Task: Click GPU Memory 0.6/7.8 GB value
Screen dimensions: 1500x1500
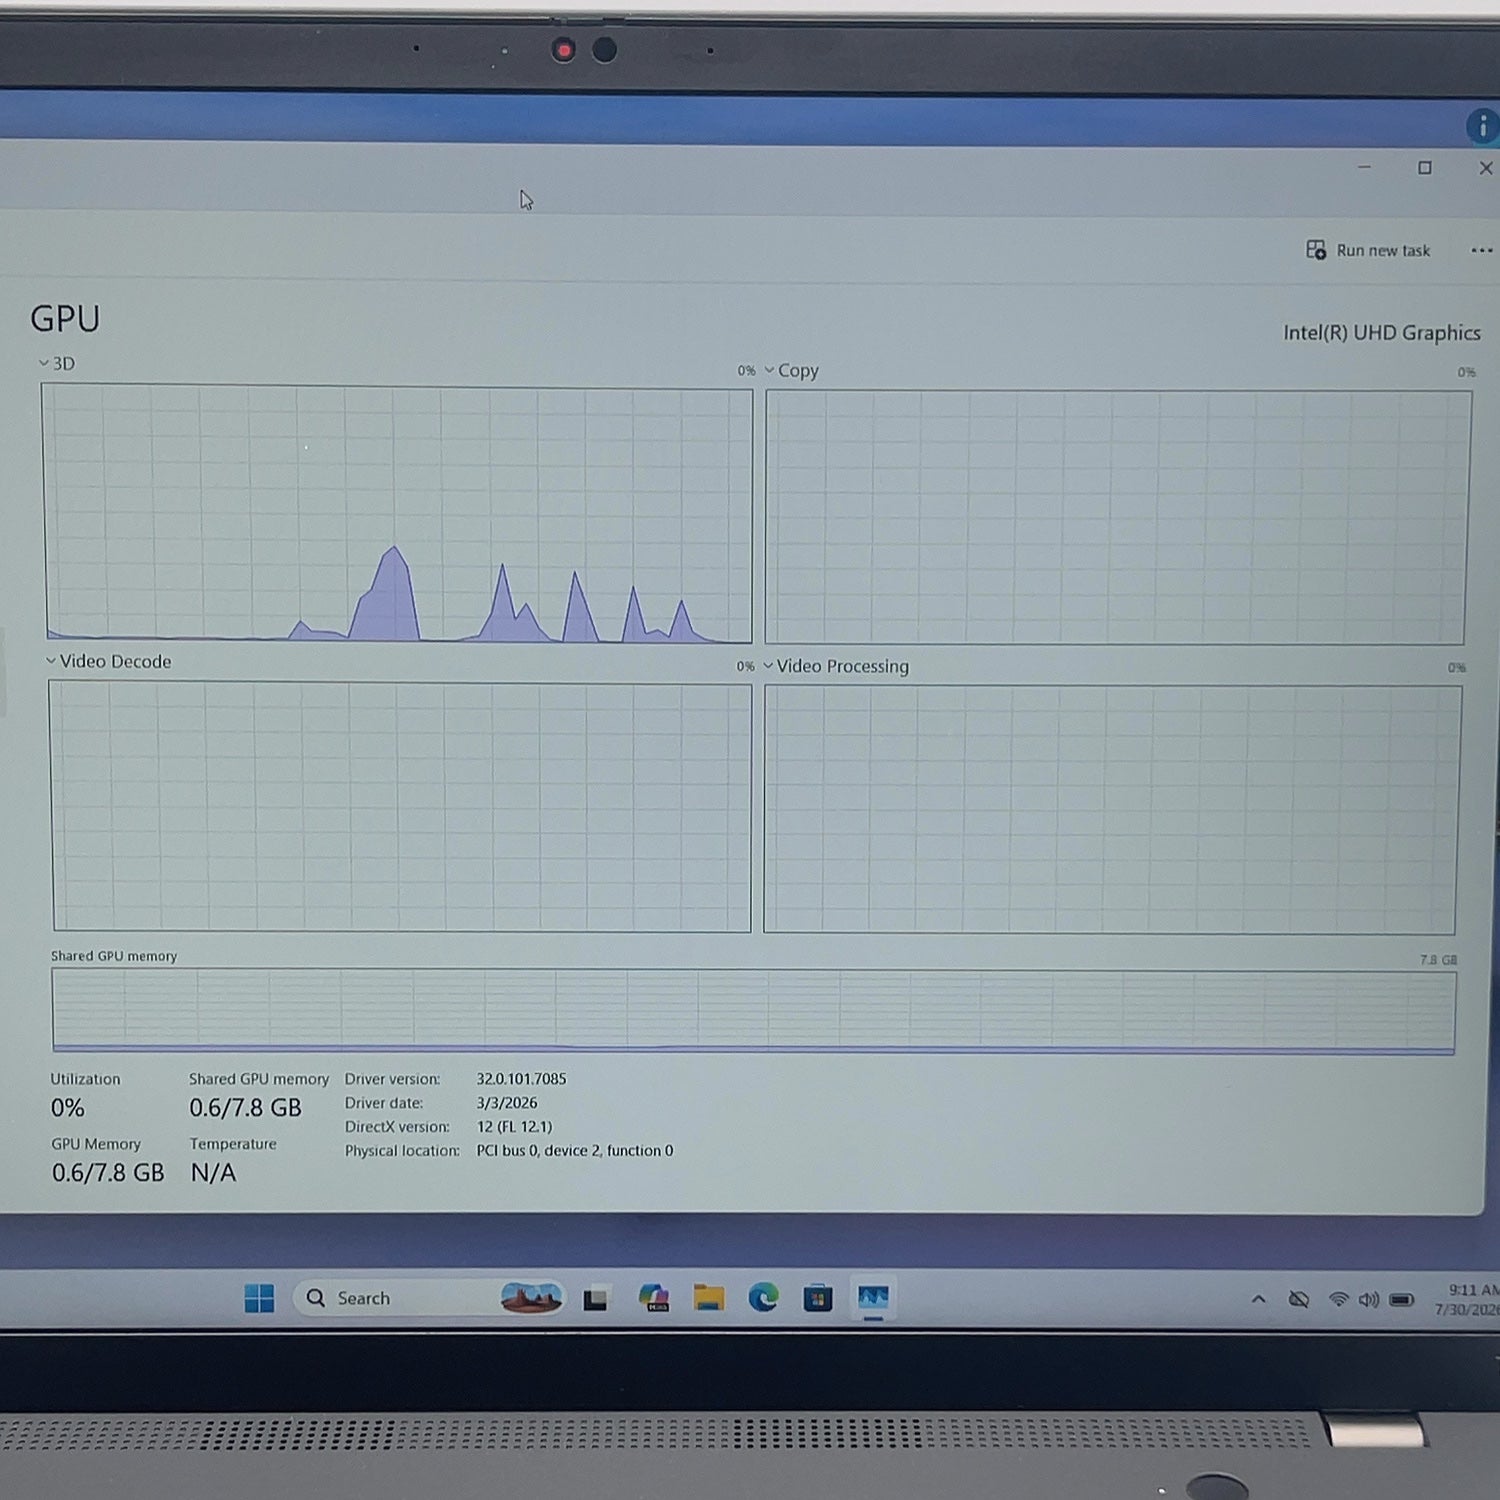Action: 108,1173
